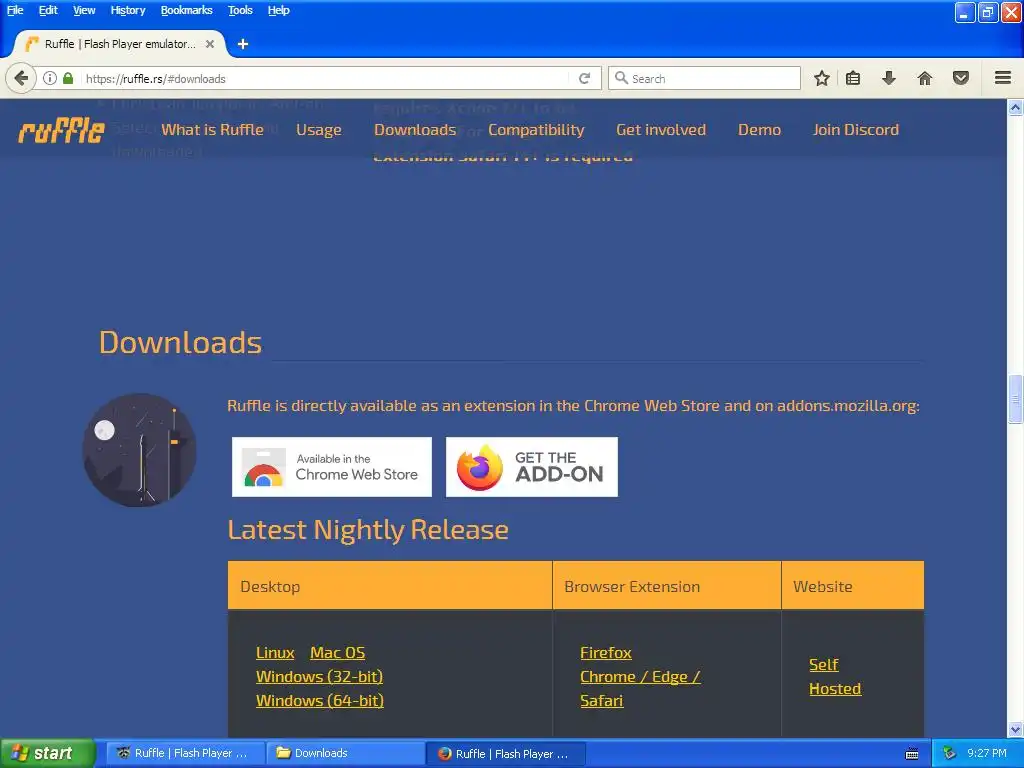The width and height of the screenshot is (1024, 768).
Task: Open the Get involved nav link
Action: pos(661,129)
